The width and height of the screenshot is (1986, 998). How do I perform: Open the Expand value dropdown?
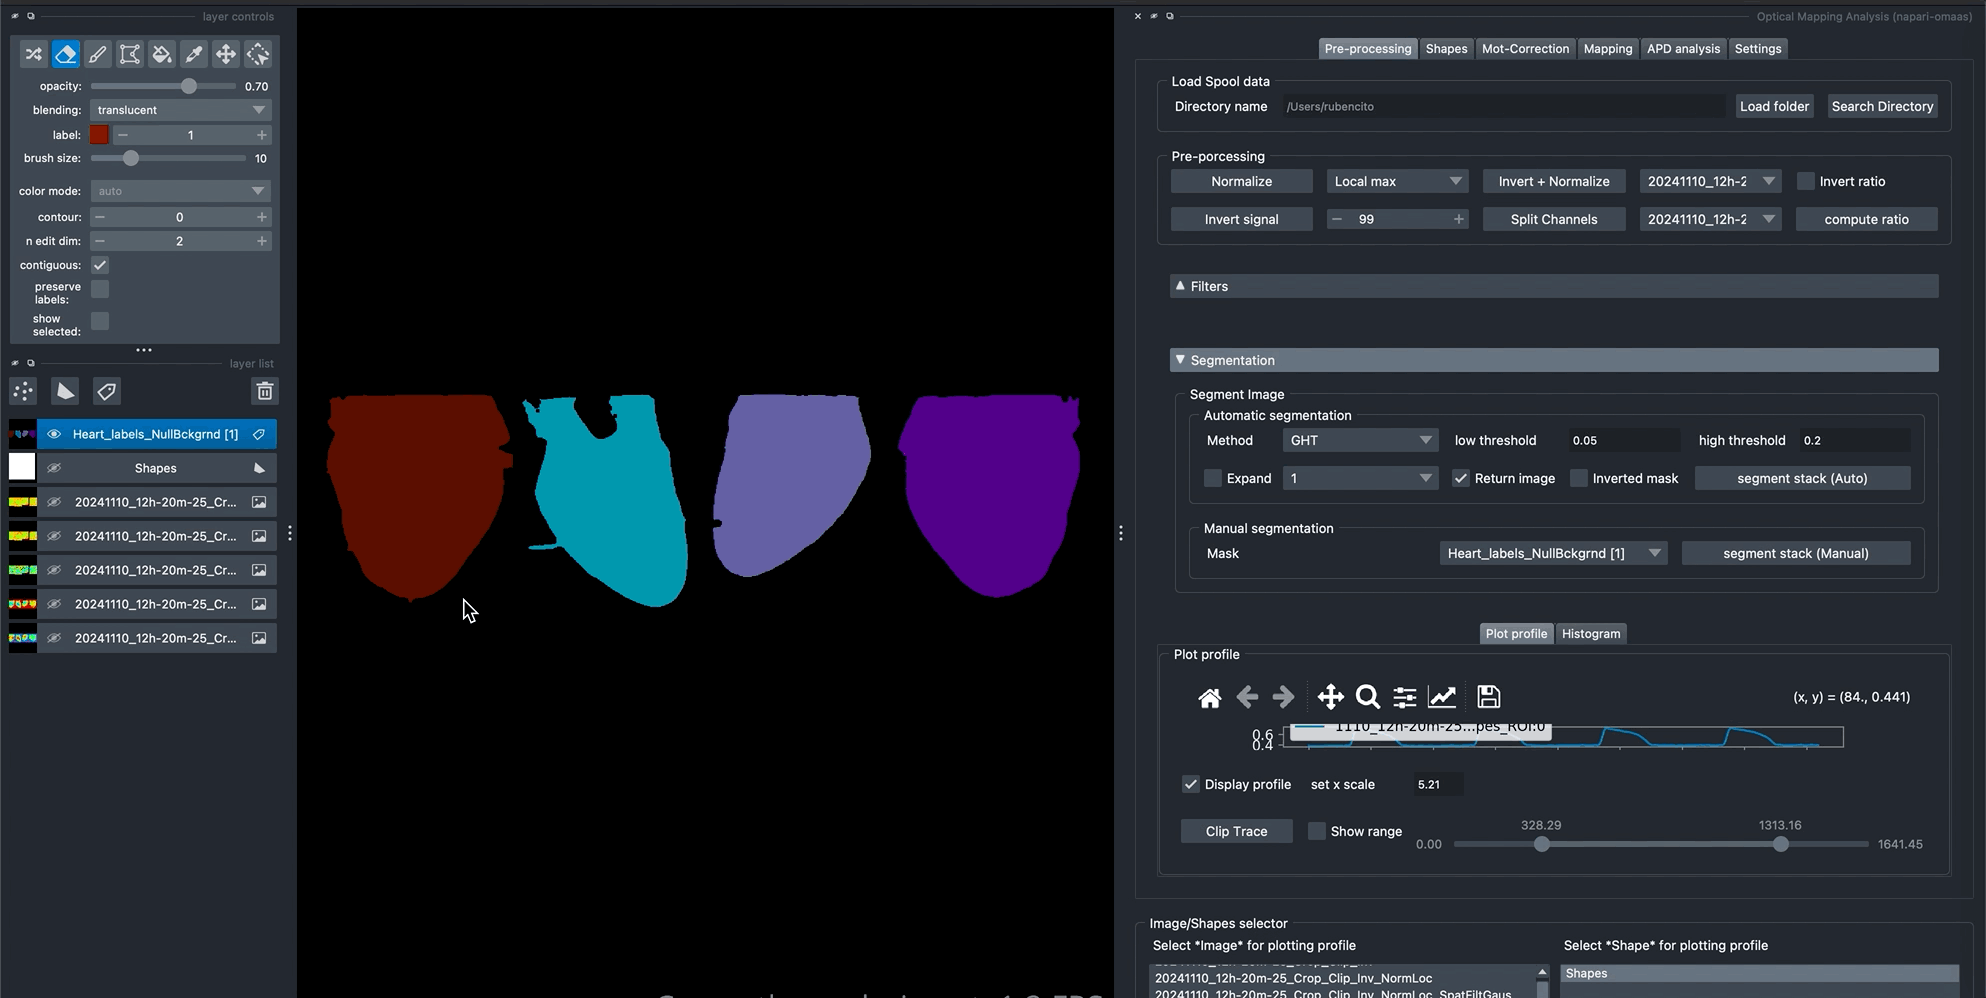[1360, 478]
